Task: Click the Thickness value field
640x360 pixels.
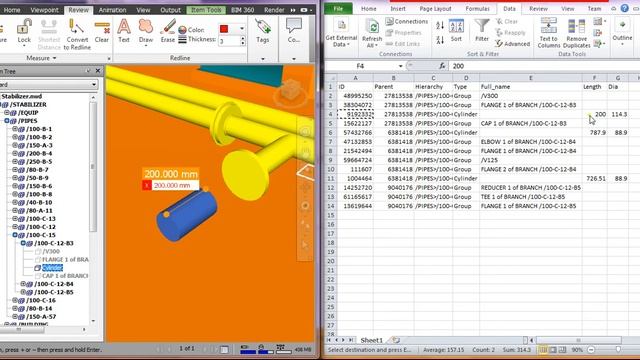Action: tap(229, 41)
